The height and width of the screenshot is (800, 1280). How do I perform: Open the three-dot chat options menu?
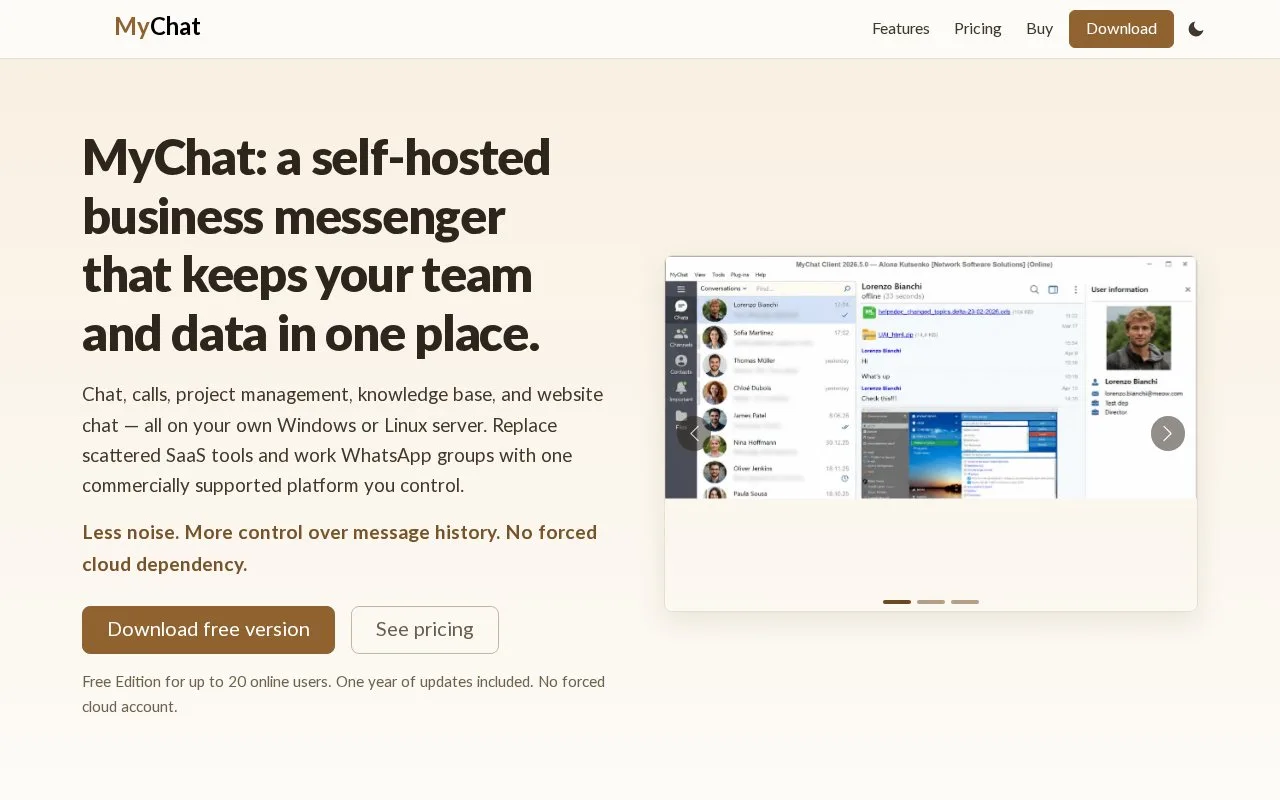1074,289
